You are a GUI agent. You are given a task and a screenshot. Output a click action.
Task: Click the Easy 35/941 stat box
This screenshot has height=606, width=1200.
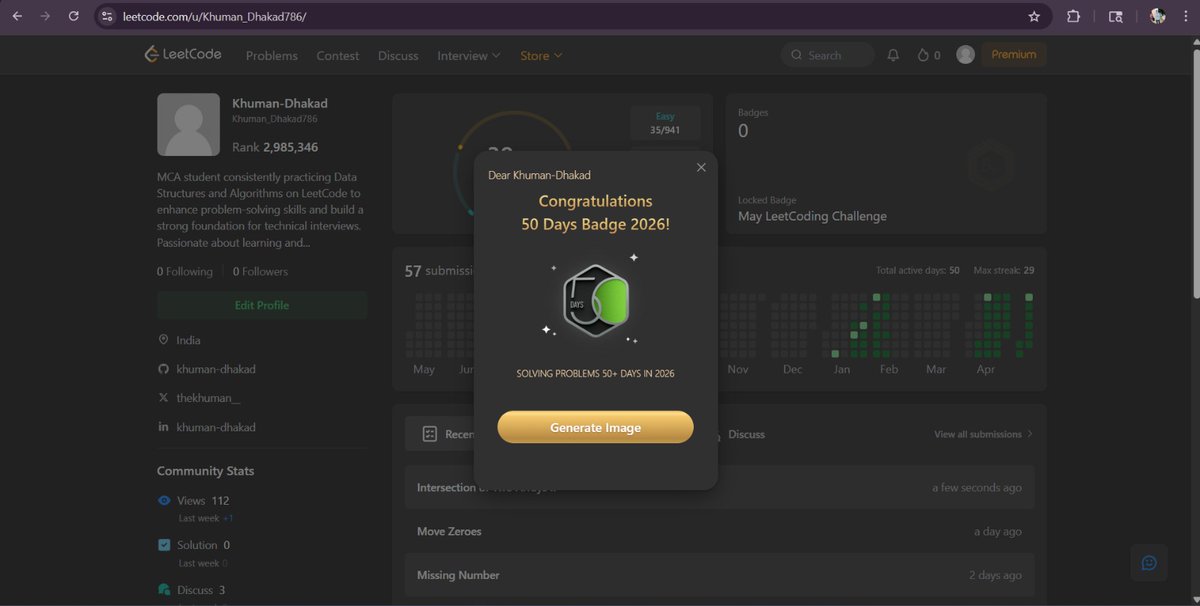tap(665, 123)
